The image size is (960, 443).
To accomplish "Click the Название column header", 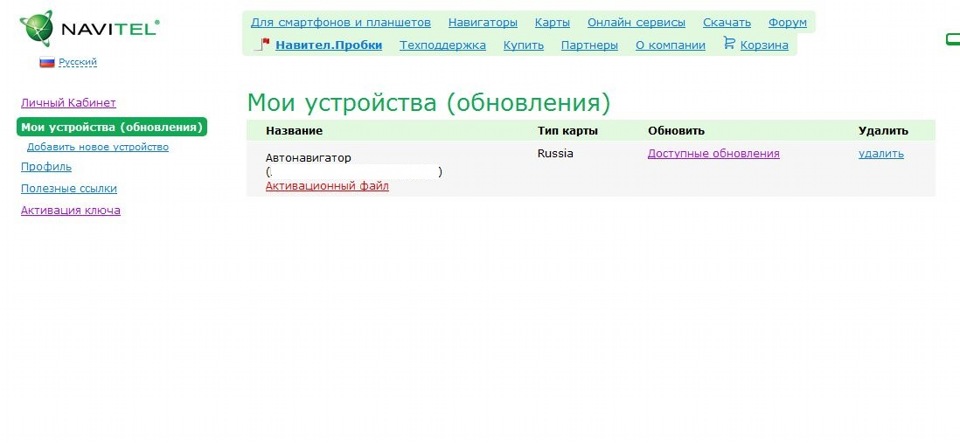I will (x=294, y=131).
